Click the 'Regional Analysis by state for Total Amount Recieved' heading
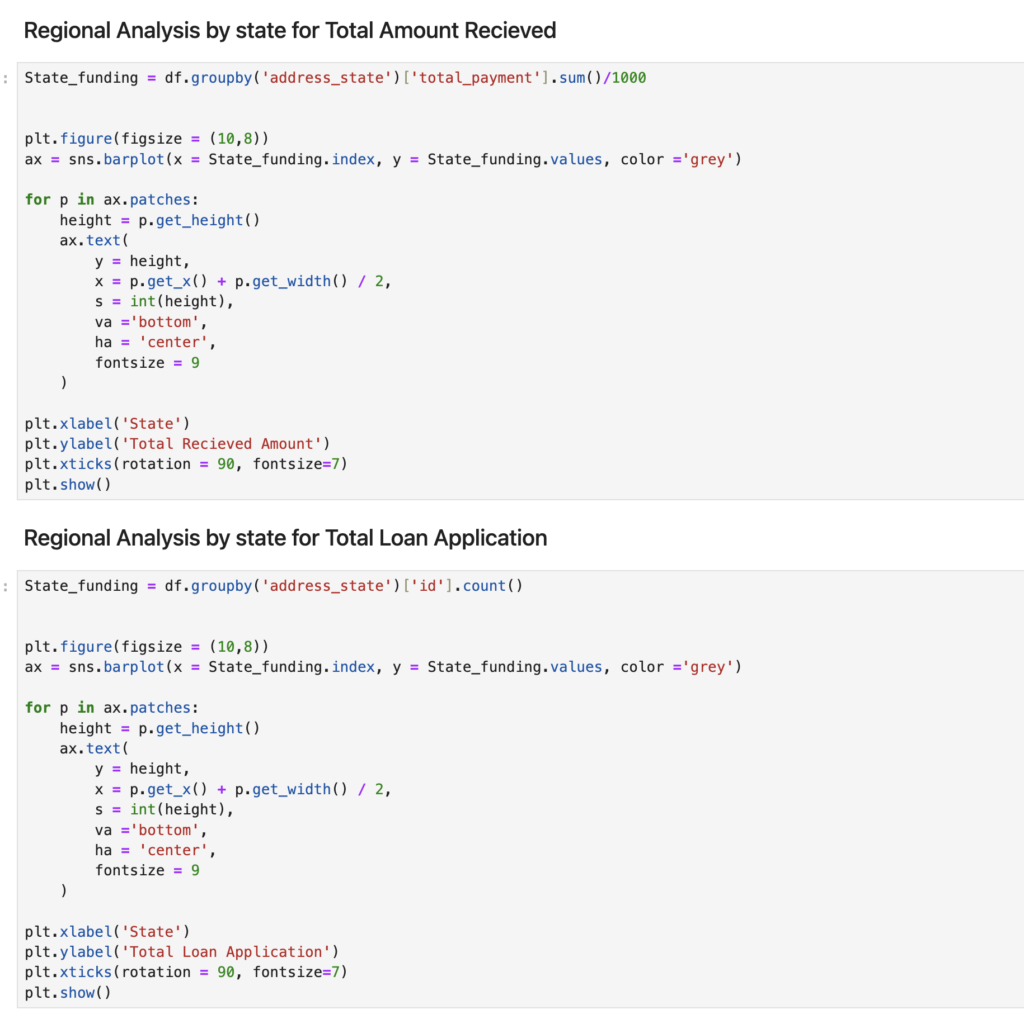The image size is (1024, 1024). tap(289, 31)
